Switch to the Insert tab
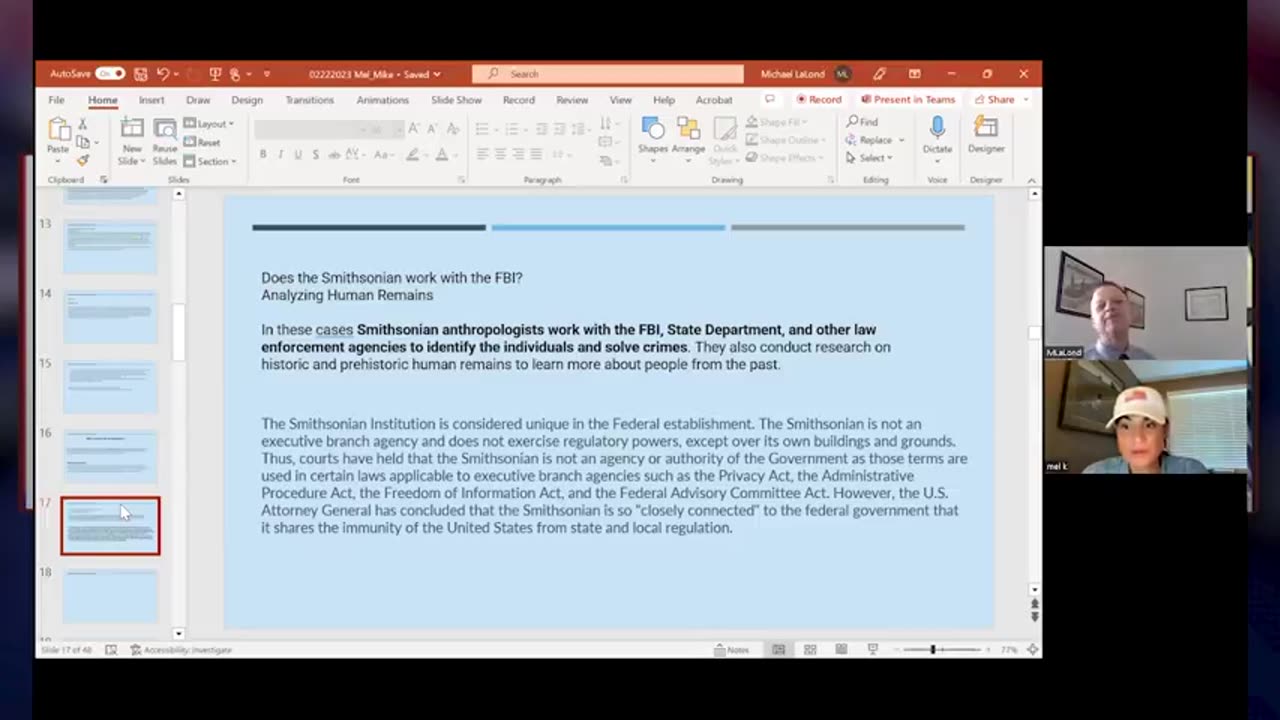The width and height of the screenshot is (1280, 720). point(151,100)
